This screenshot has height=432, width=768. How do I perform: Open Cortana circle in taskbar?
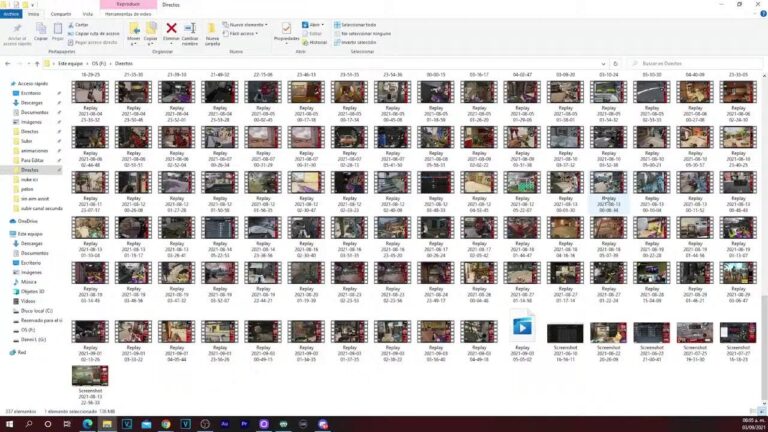[x=48, y=424]
